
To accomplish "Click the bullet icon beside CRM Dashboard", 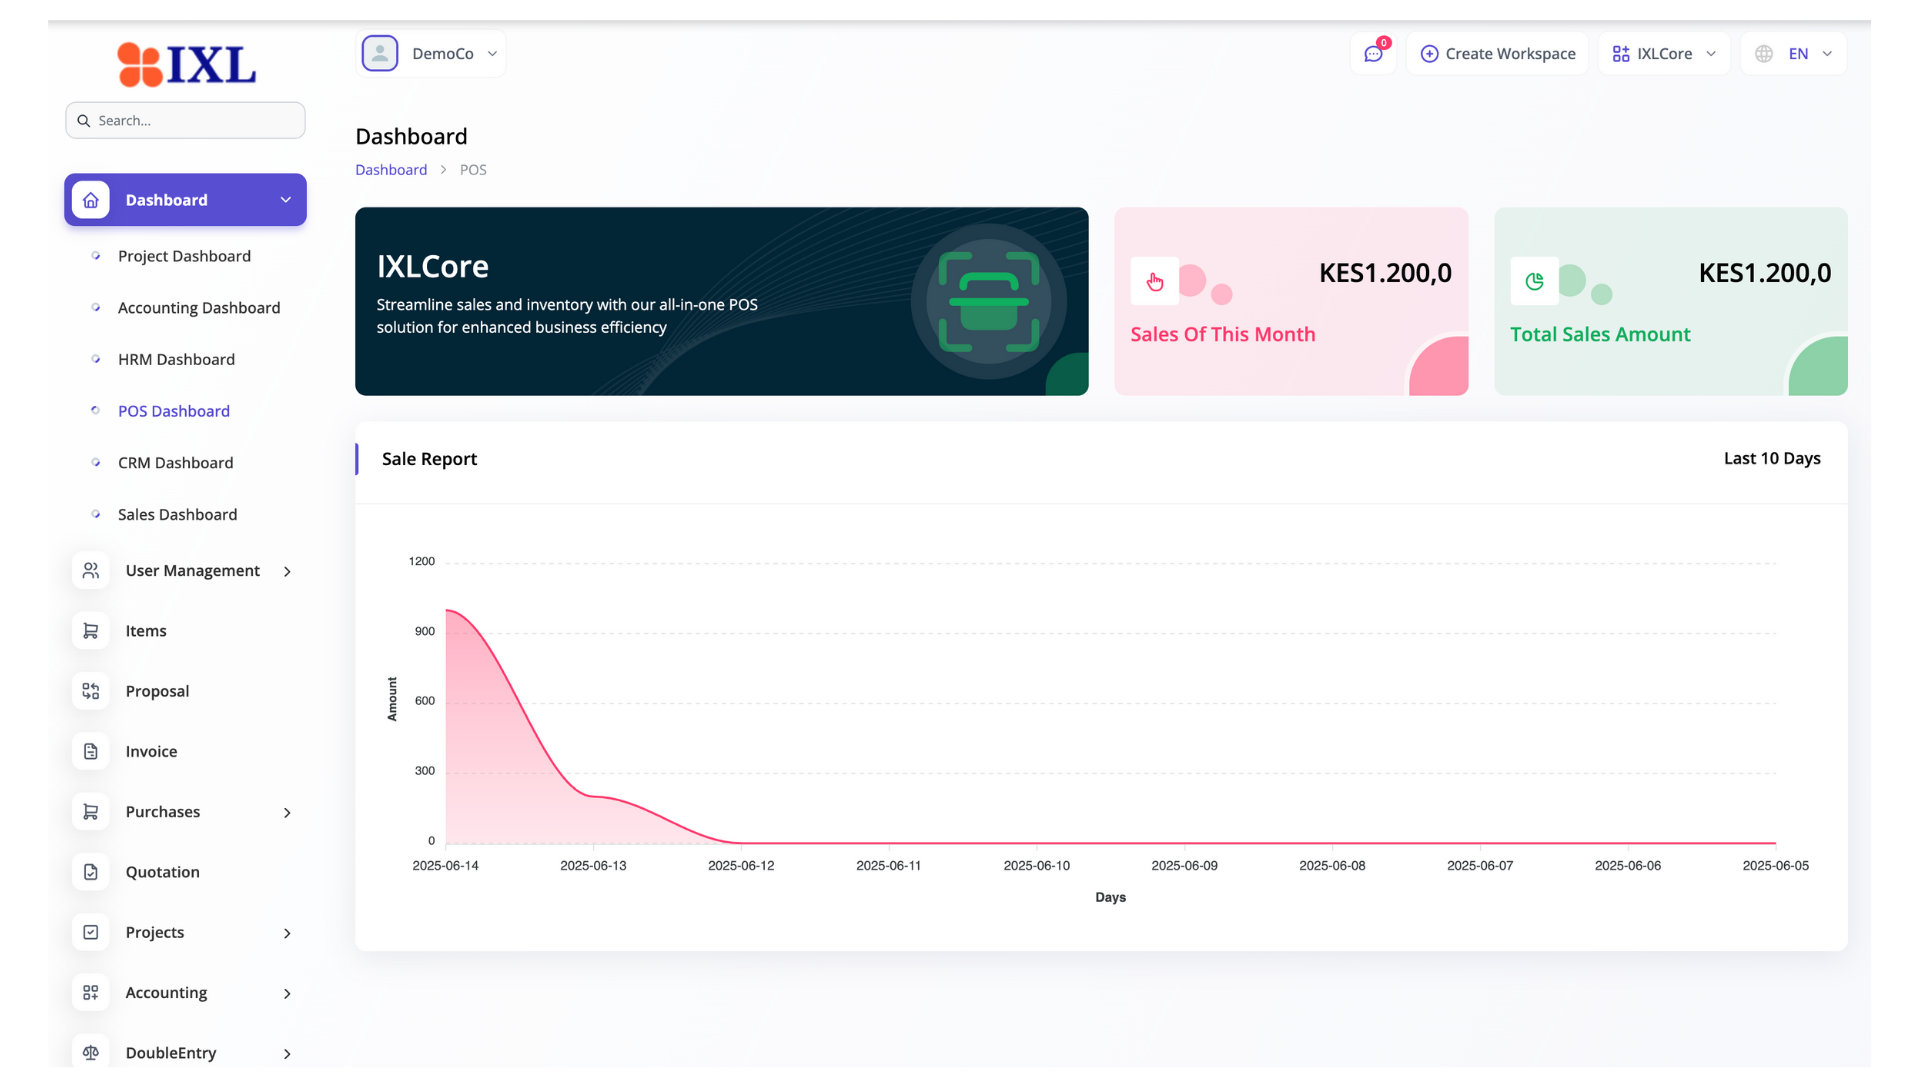I will tap(96, 463).
